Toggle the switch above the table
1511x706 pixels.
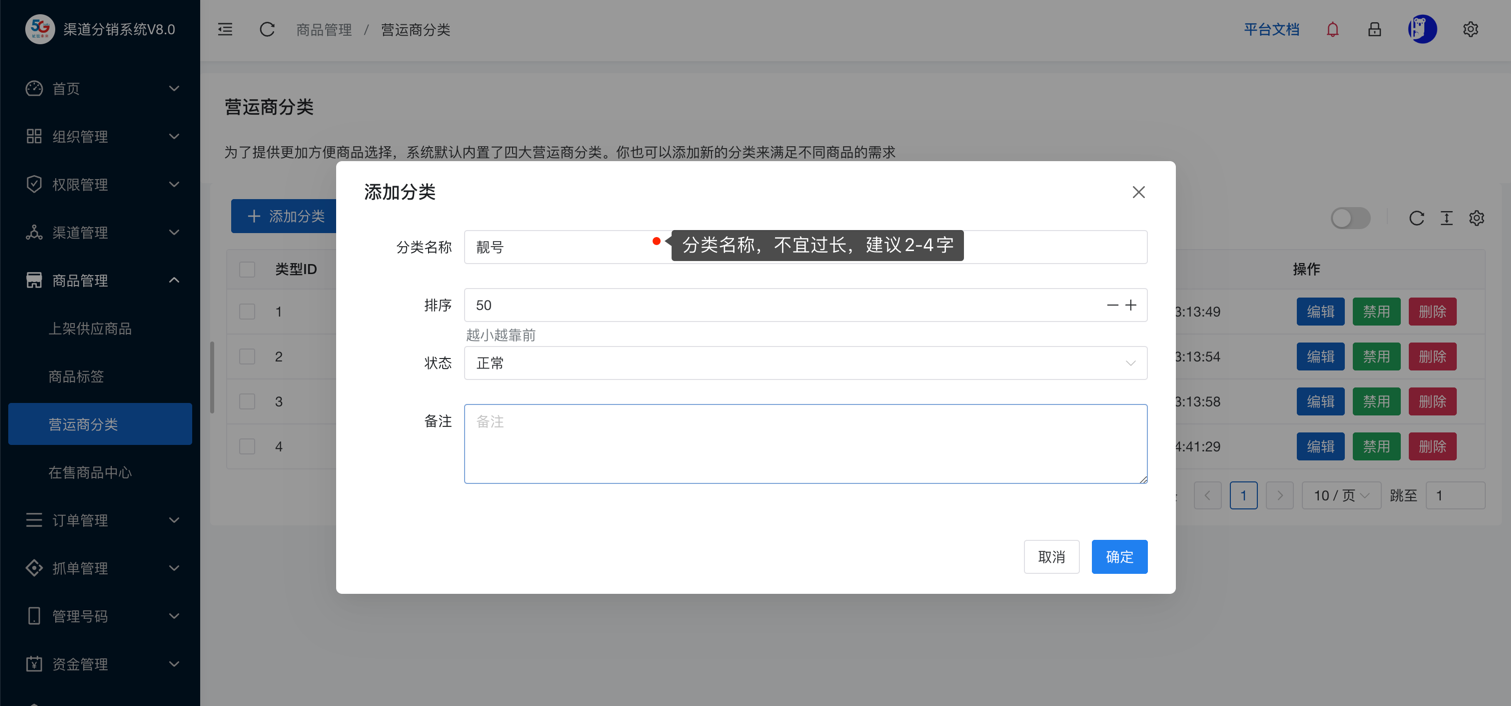tap(1349, 218)
